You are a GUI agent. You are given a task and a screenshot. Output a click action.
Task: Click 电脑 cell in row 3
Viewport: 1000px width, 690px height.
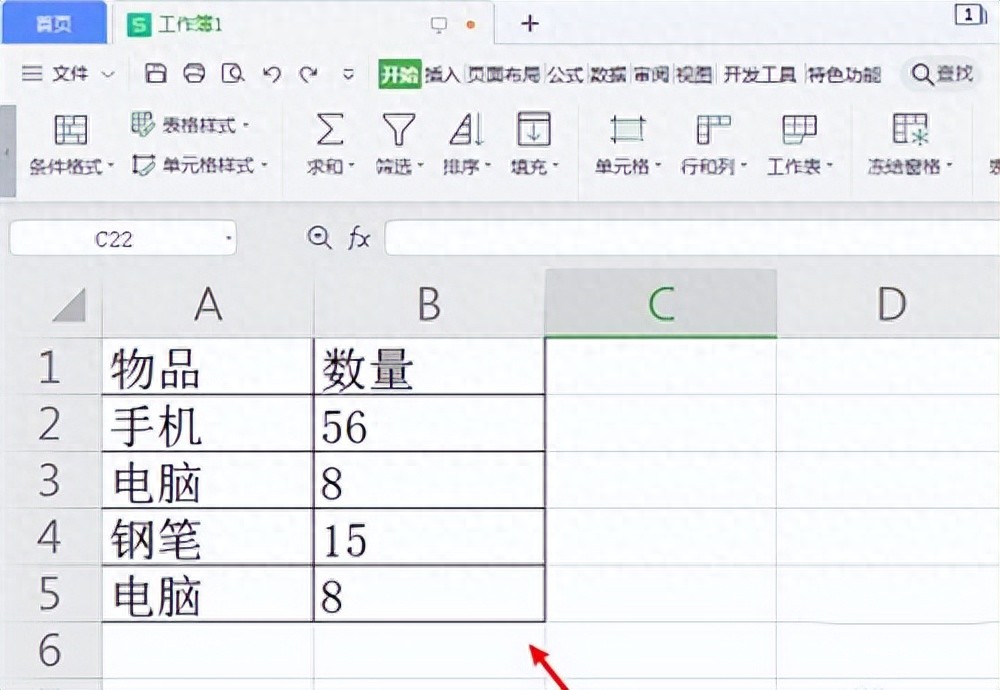coord(208,480)
